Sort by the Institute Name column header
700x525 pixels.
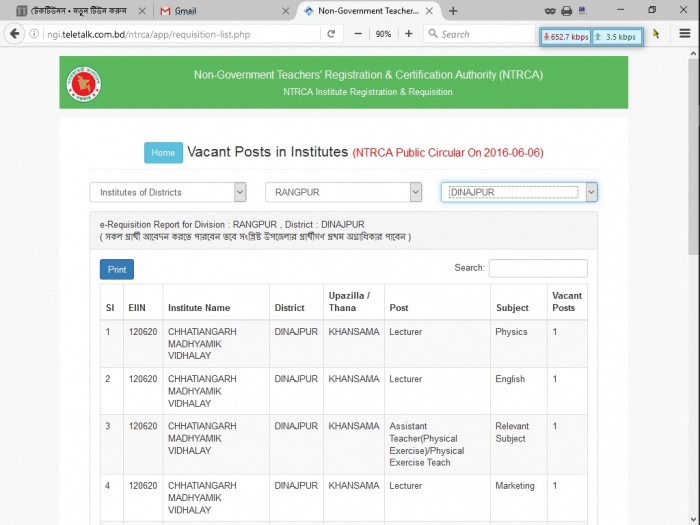pos(216,302)
